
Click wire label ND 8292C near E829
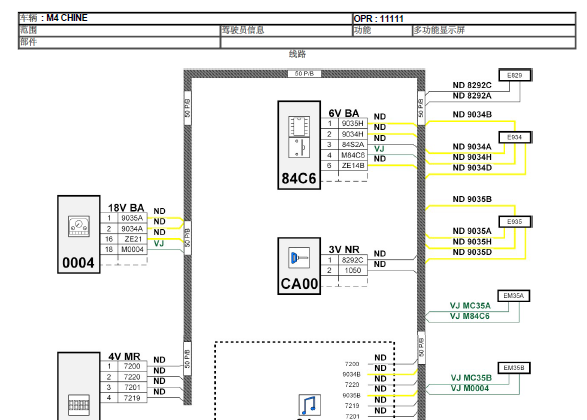[x=472, y=85]
